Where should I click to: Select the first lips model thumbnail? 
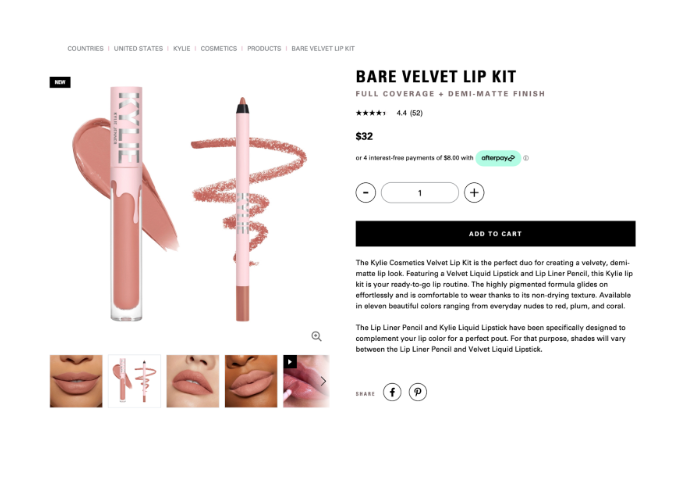[76, 381]
